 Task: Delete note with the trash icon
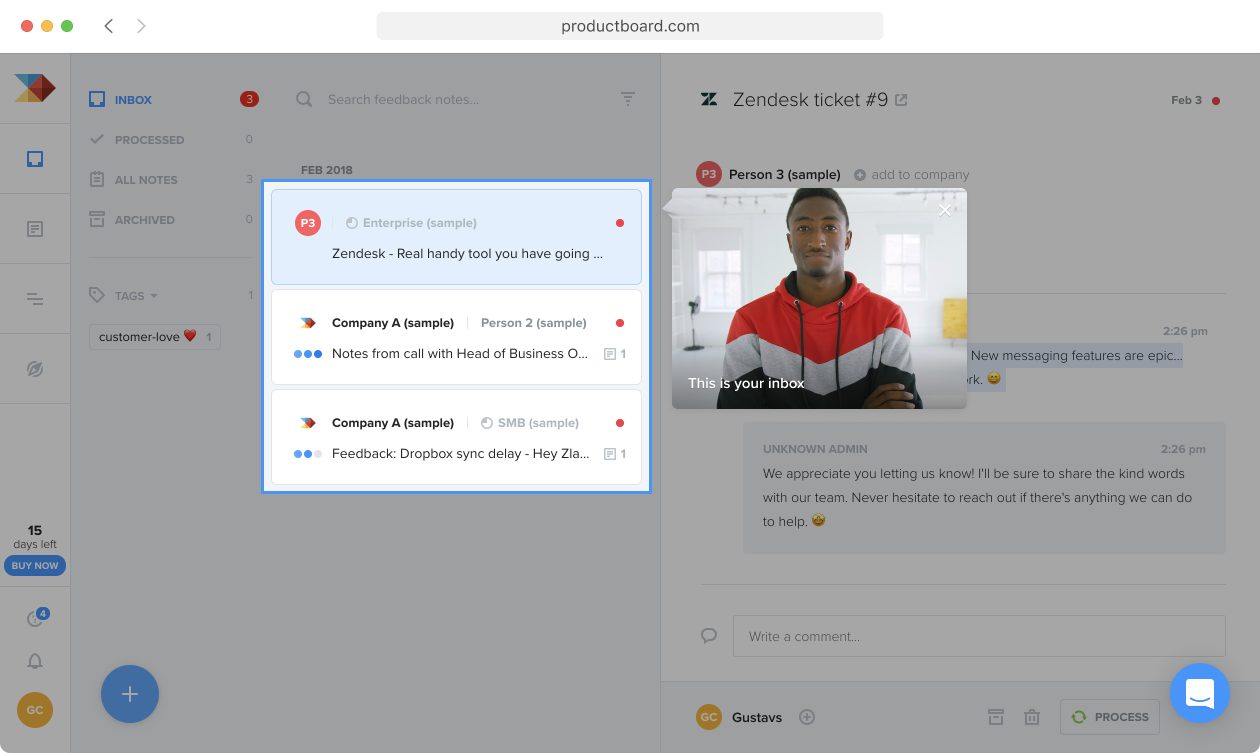1032,717
